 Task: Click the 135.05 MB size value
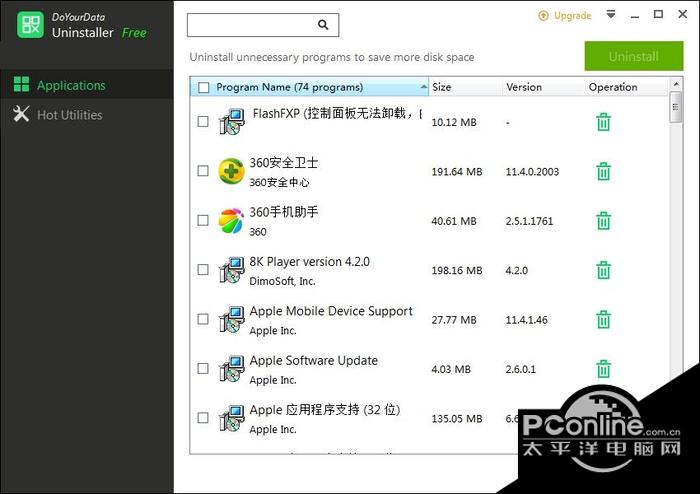pos(457,419)
